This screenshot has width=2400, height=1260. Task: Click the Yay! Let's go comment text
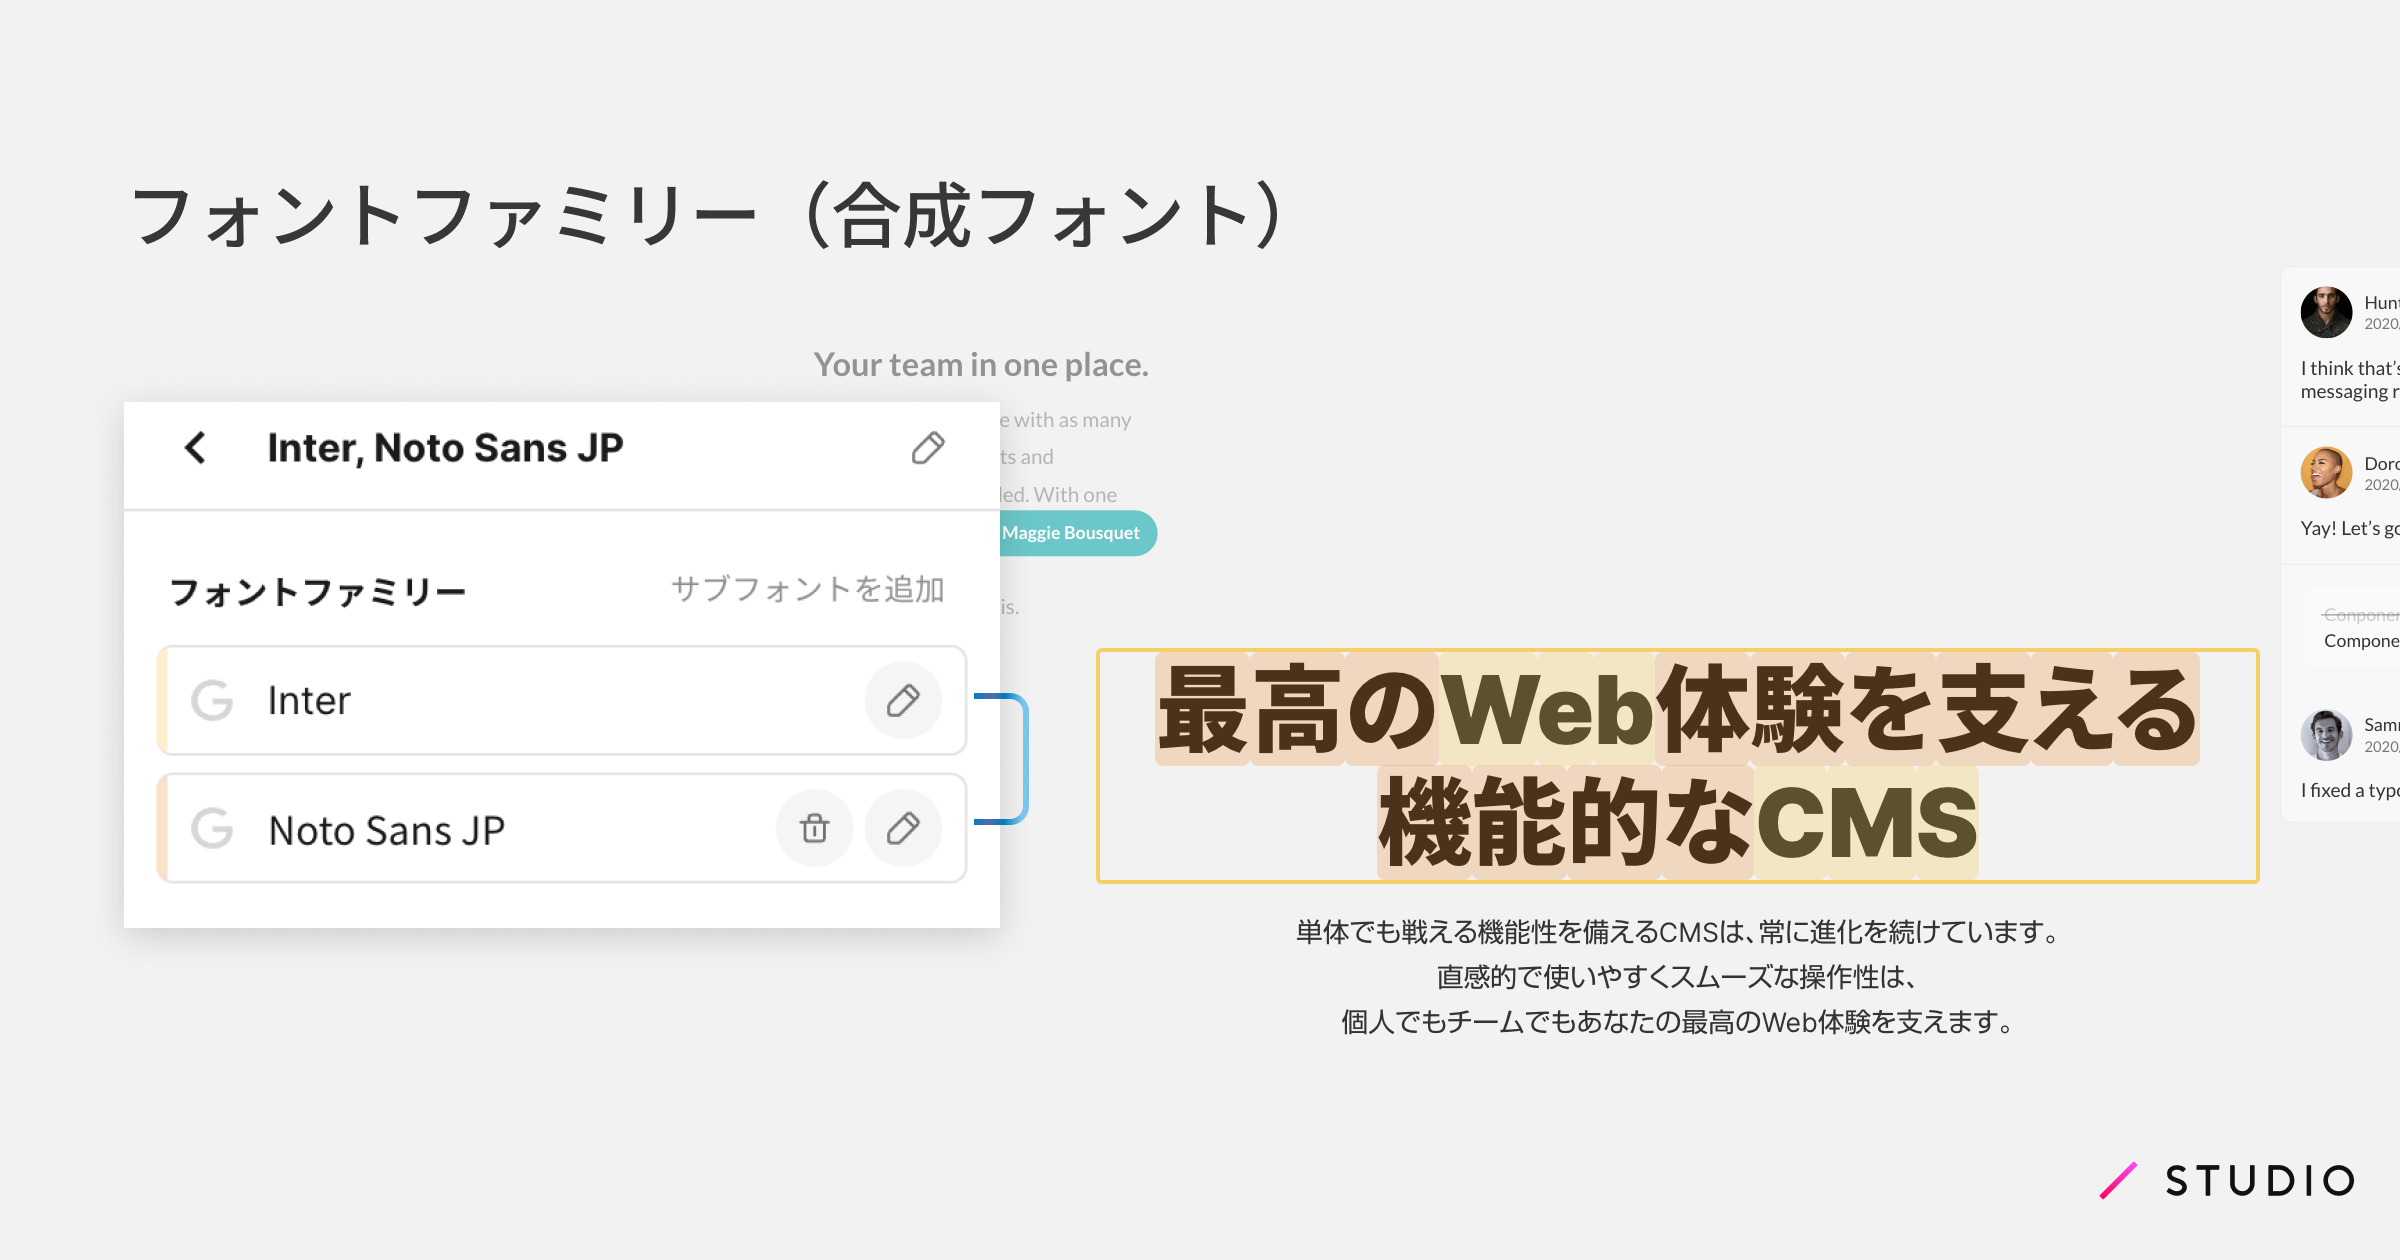pos(2350,528)
